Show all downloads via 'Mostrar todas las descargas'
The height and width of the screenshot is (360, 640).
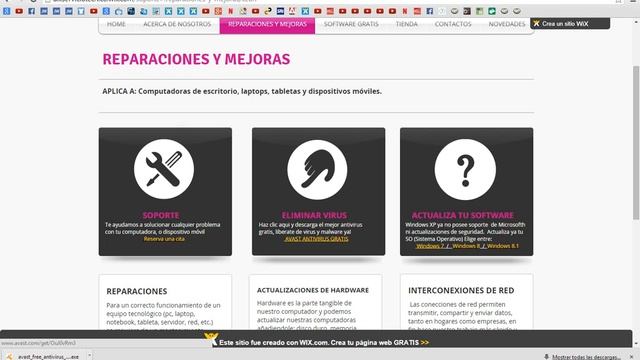coord(586,357)
